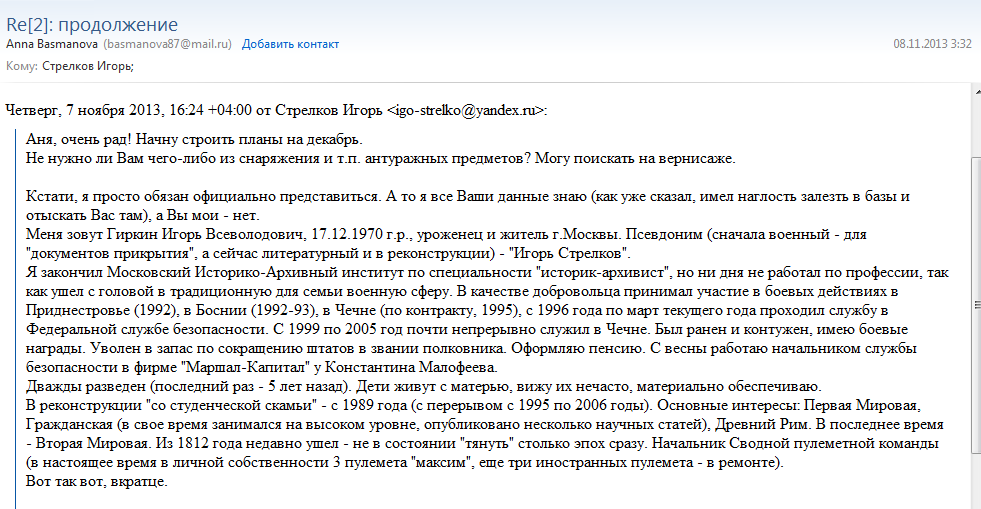Click the line starting 'Кстати, я просто обязан'

pyautogui.click(x=467, y=196)
